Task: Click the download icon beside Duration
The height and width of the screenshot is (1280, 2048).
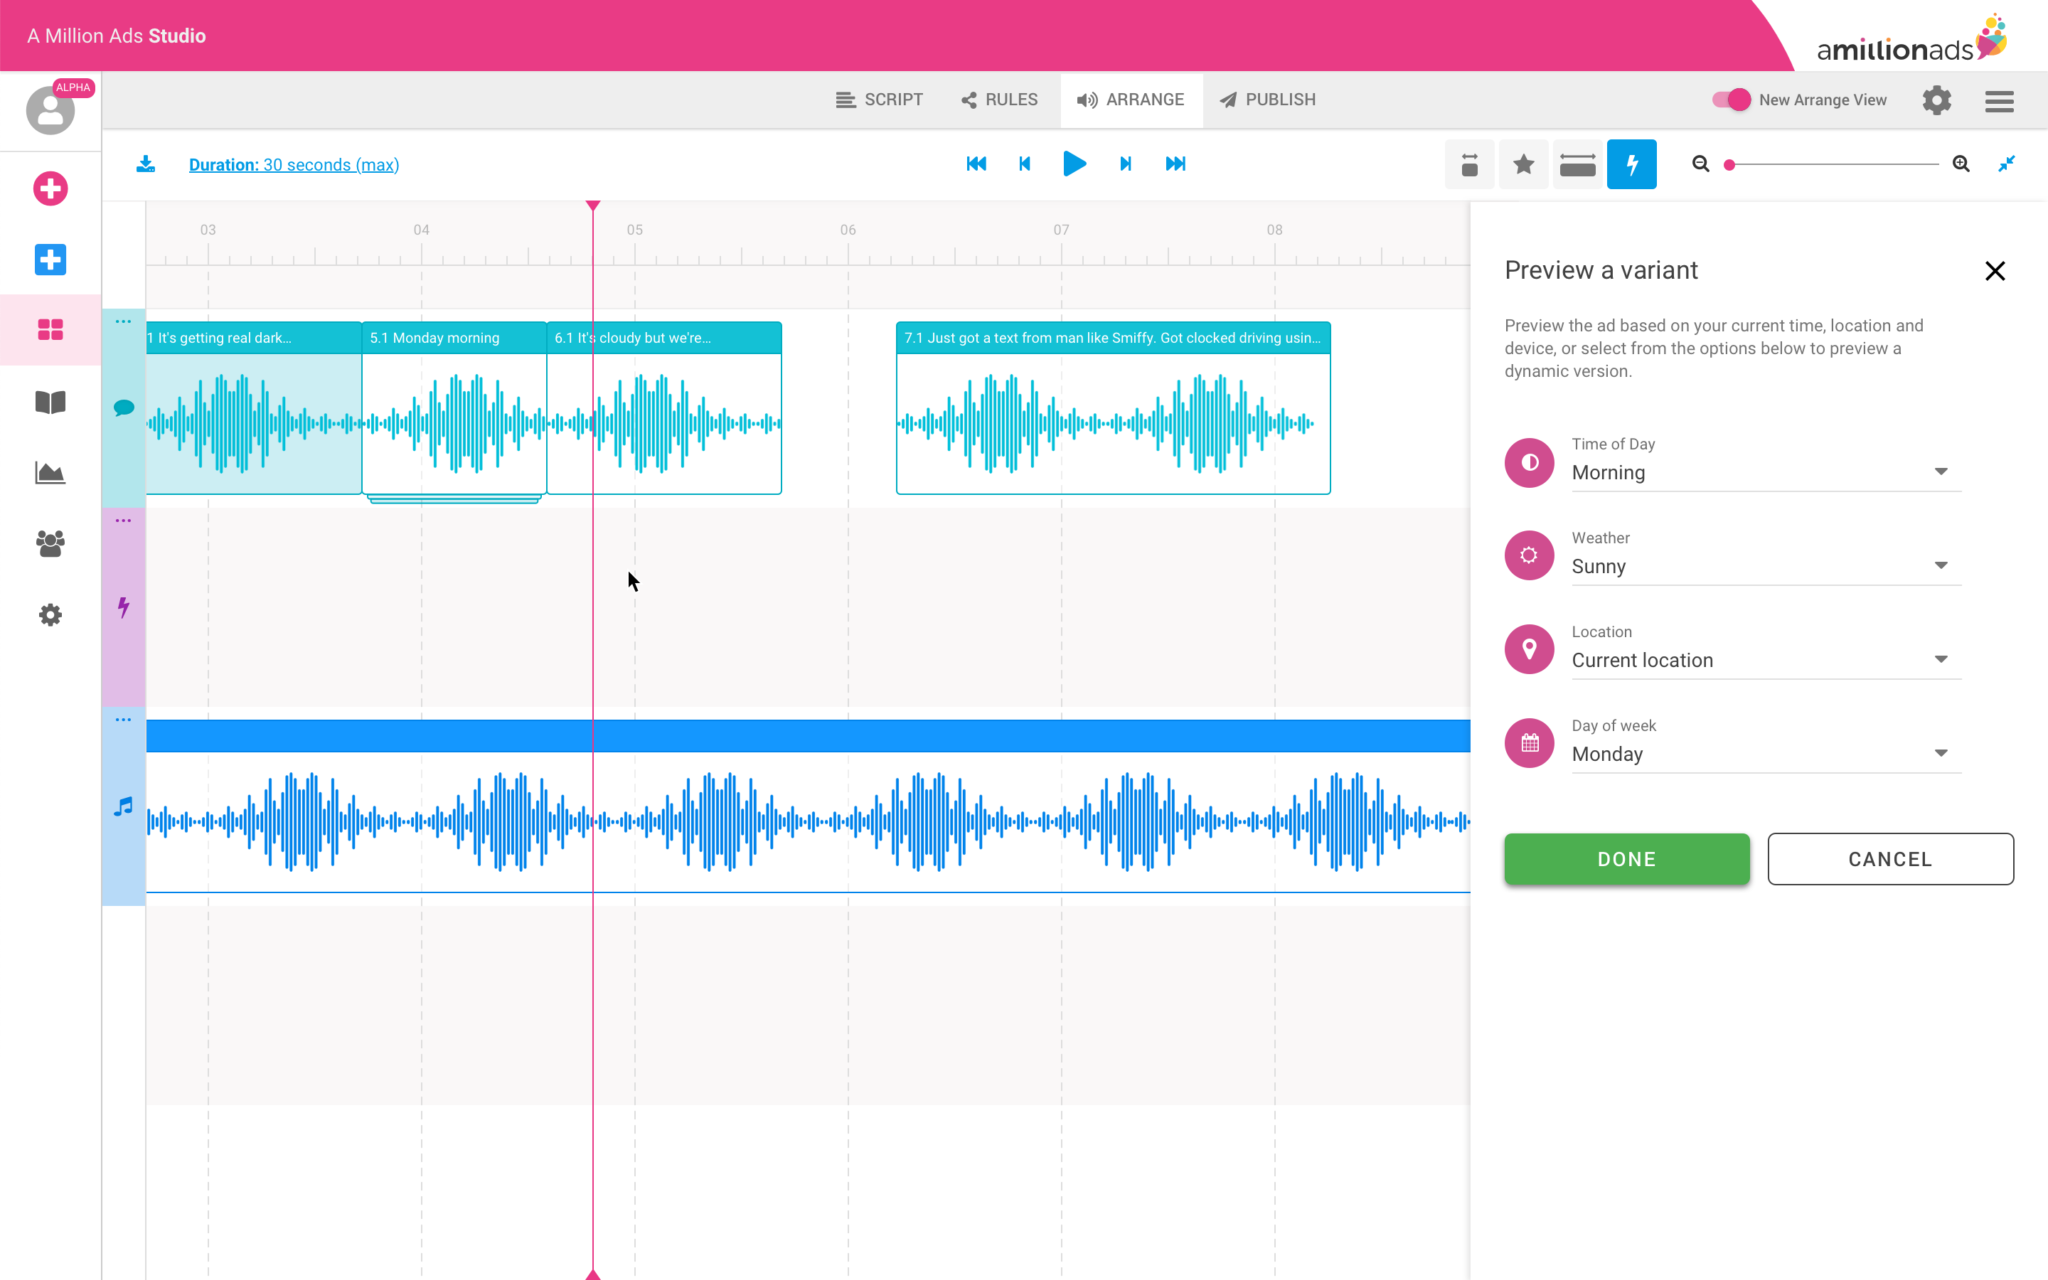Action: click(x=146, y=164)
